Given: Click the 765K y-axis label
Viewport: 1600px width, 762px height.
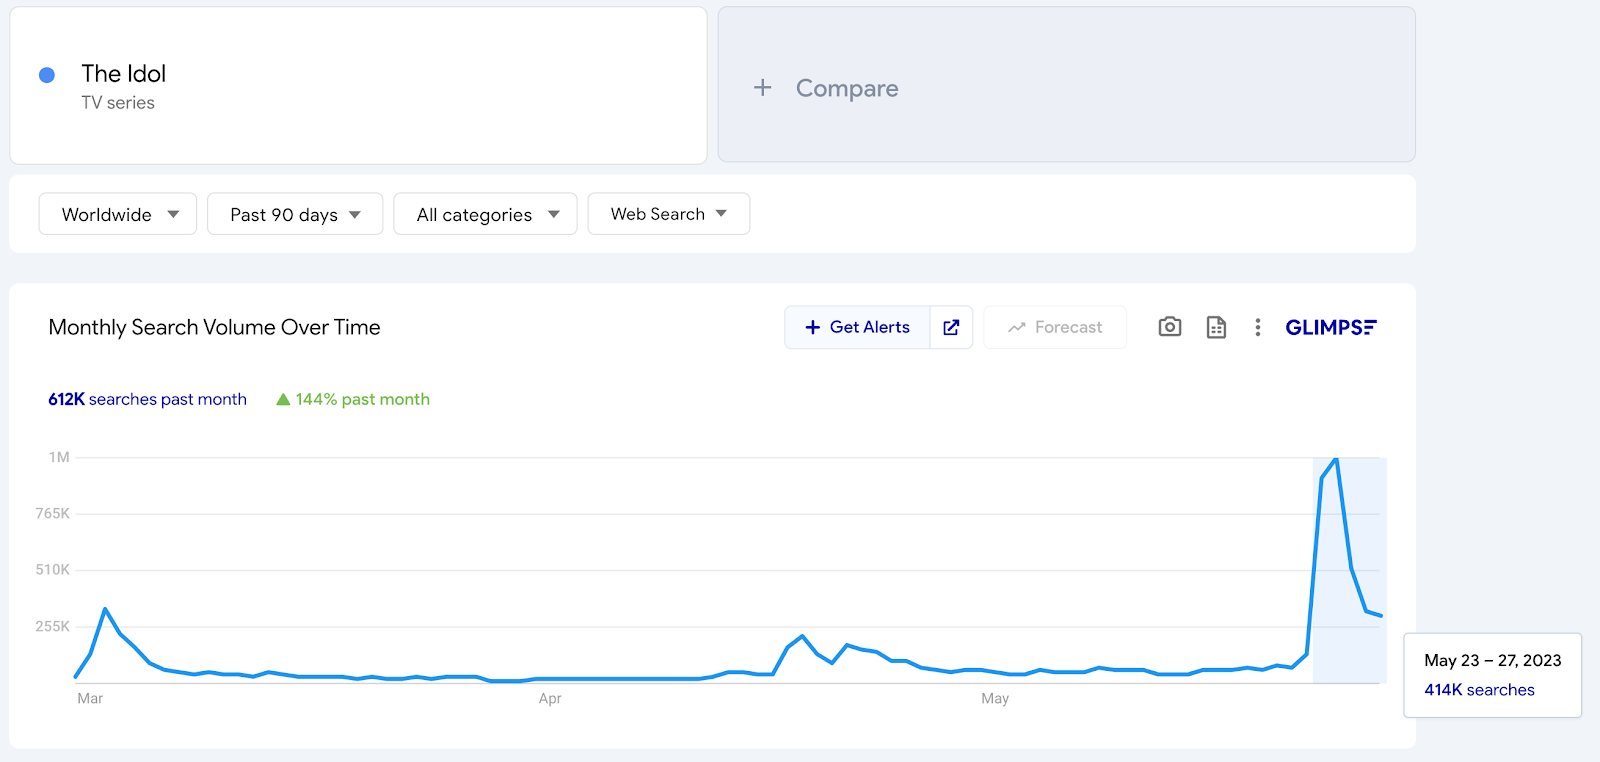Looking at the screenshot, I should point(53,513).
